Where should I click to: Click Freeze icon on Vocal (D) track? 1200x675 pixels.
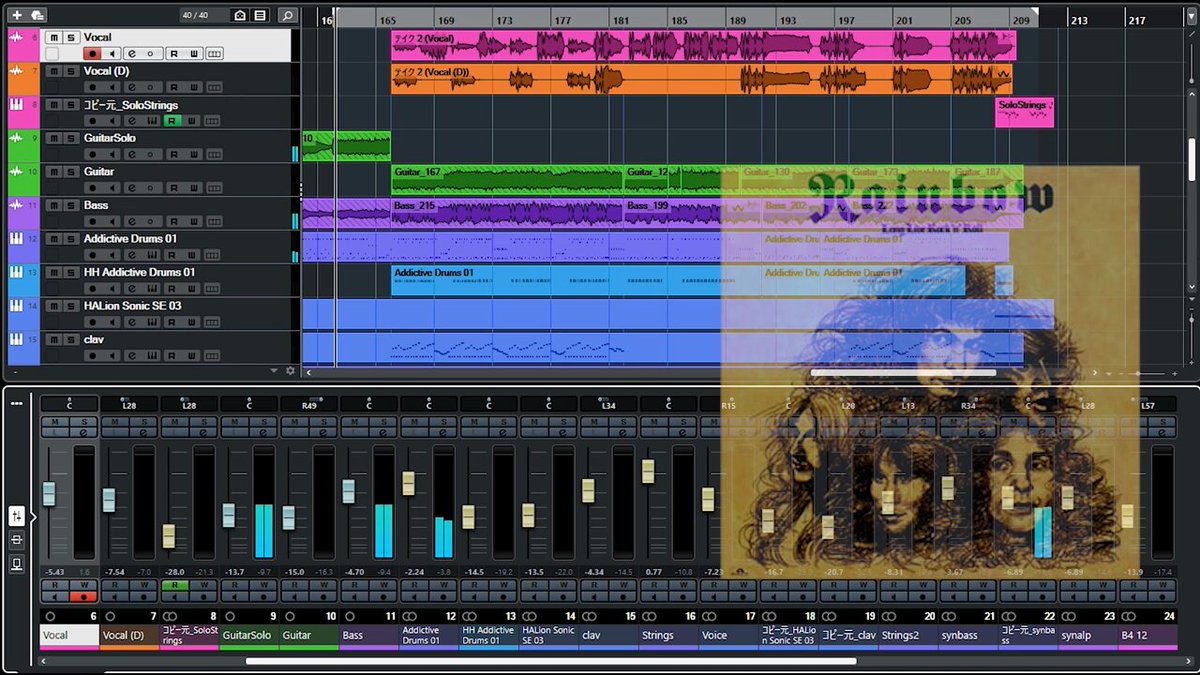[150, 87]
